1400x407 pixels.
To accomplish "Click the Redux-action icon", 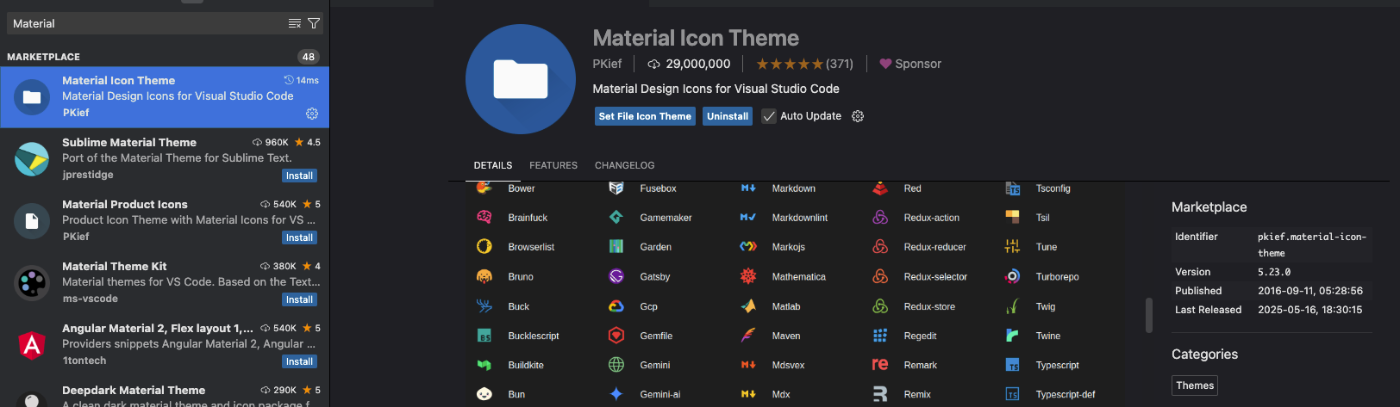I will 880,217.
